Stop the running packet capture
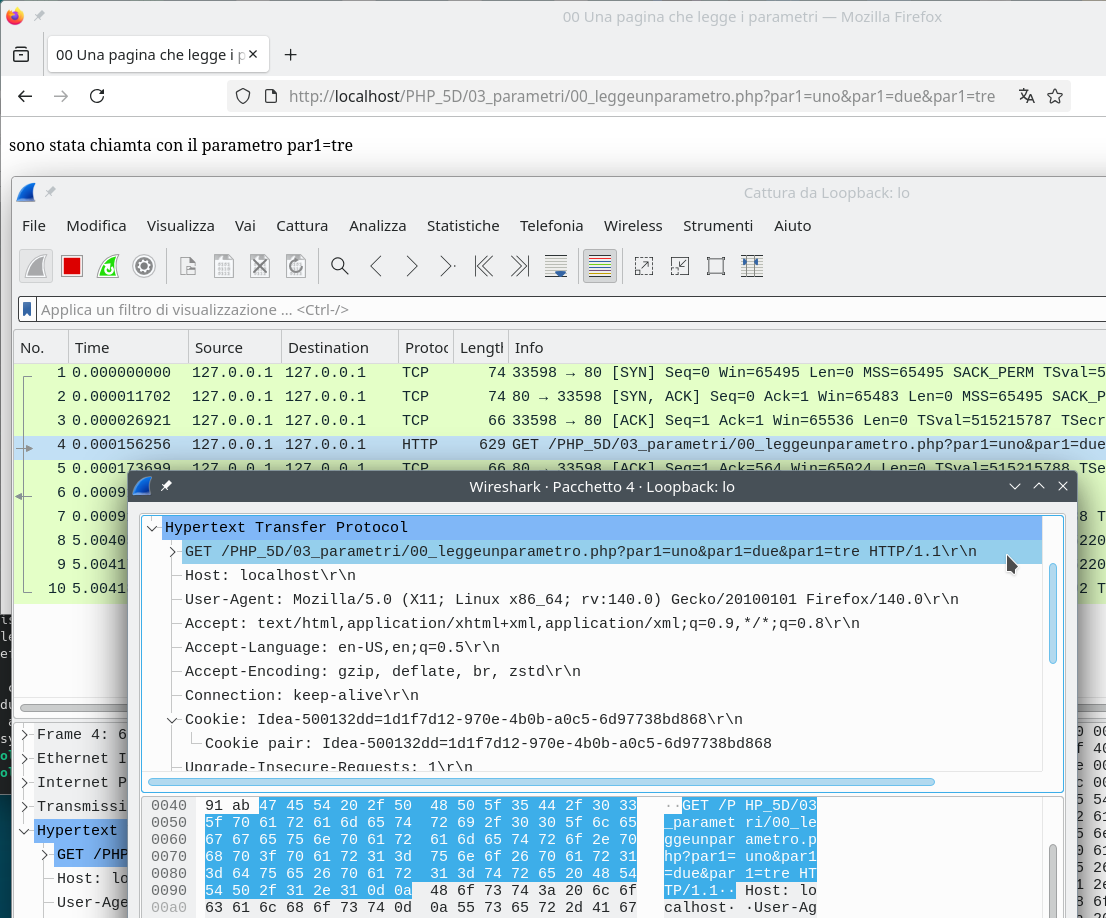The height and width of the screenshot is (918, 1106). coord(71,266)
